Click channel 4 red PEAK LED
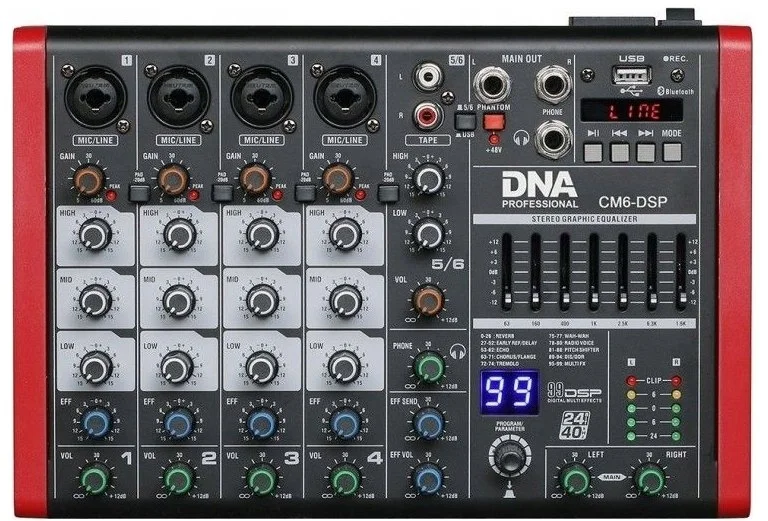Viewport: 768px width, 521px height. [x=360, y=195]
